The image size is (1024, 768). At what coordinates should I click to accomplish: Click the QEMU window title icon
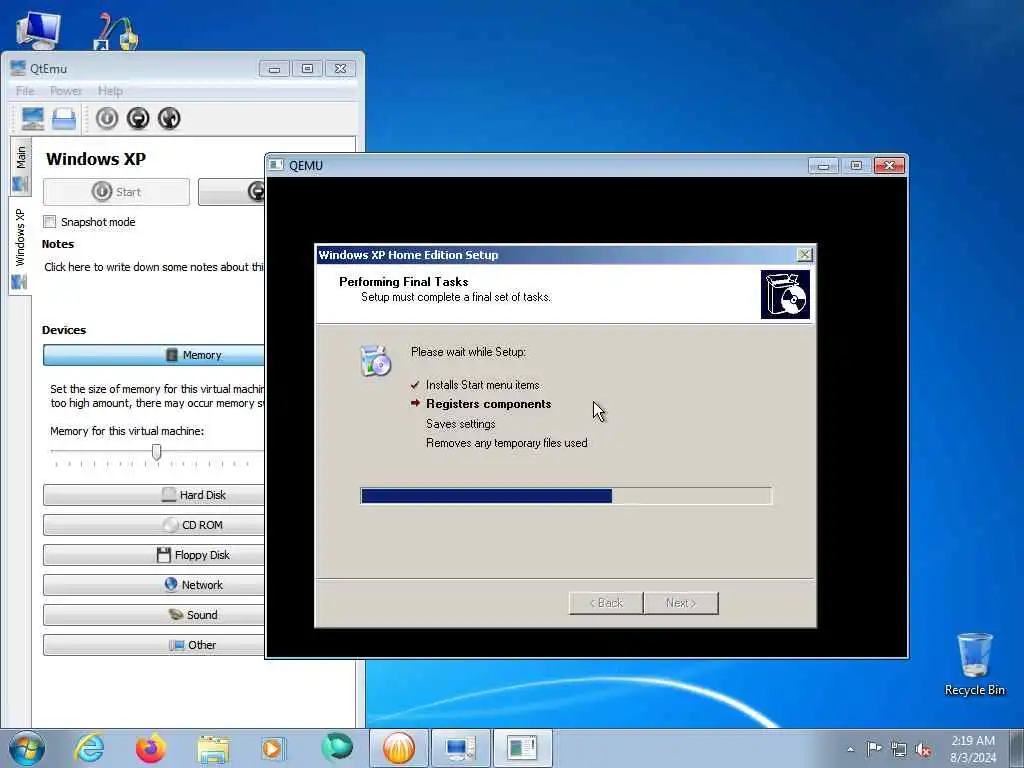pos(277,165)
